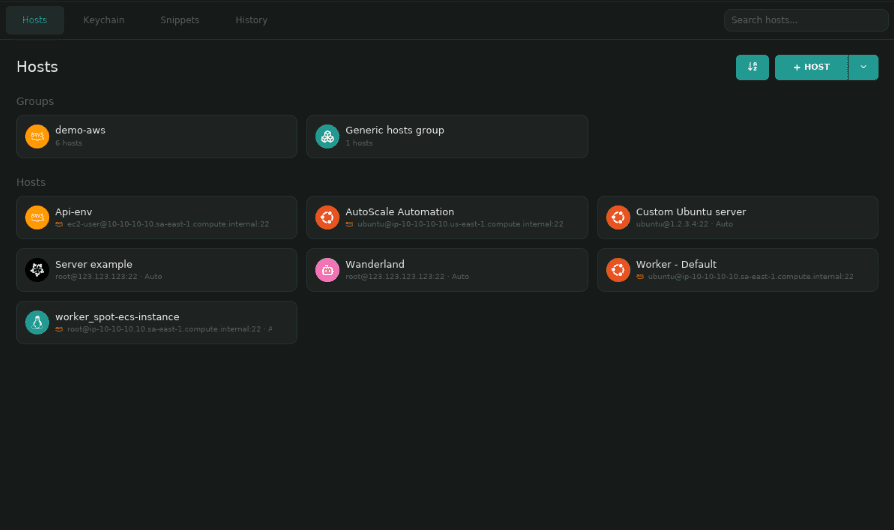Go to the History tab
Image resolution: width=894 pixels, height=530 pixels.
pyautogui.click(x=251, y=20)
